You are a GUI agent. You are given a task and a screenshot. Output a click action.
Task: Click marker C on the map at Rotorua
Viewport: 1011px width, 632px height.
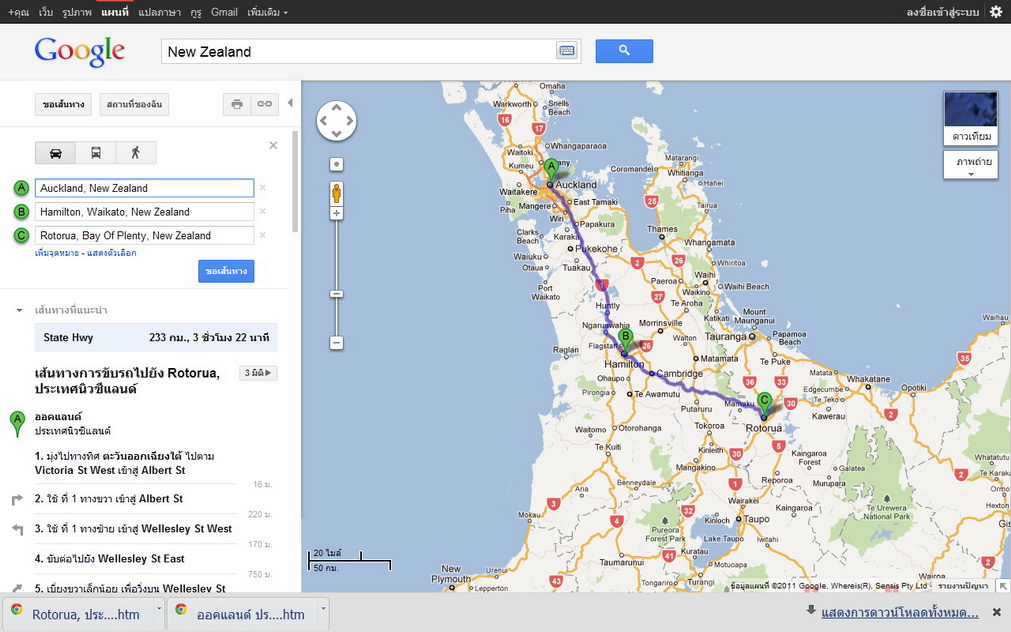(x=764, y=406)
